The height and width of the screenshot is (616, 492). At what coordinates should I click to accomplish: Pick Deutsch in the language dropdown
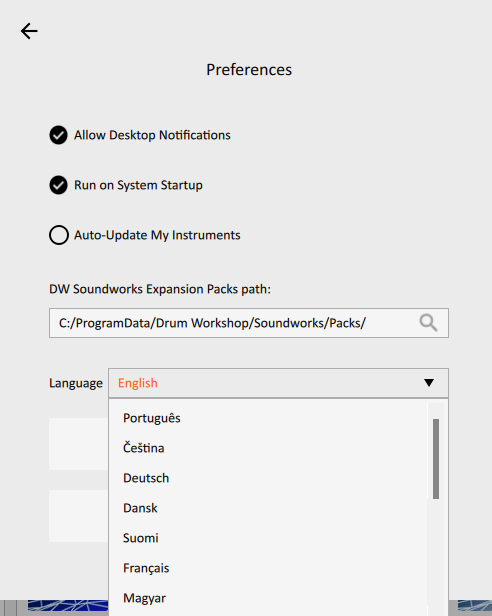click(x=146, y=478)
